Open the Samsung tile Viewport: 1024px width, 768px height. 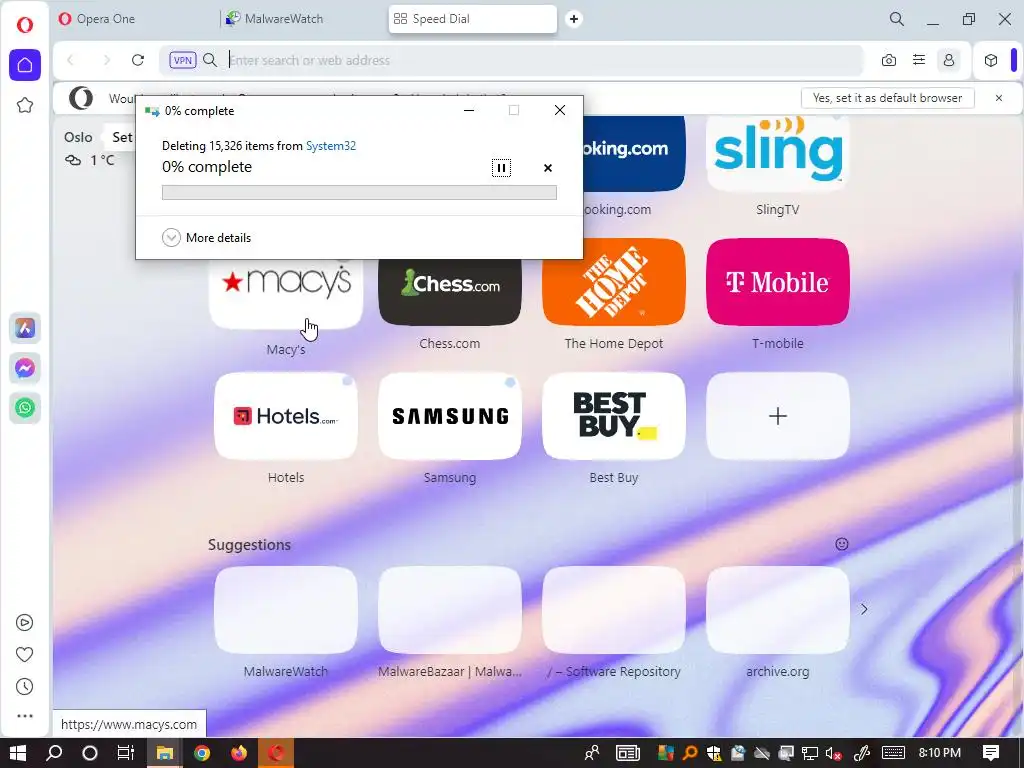pos(450,416)
